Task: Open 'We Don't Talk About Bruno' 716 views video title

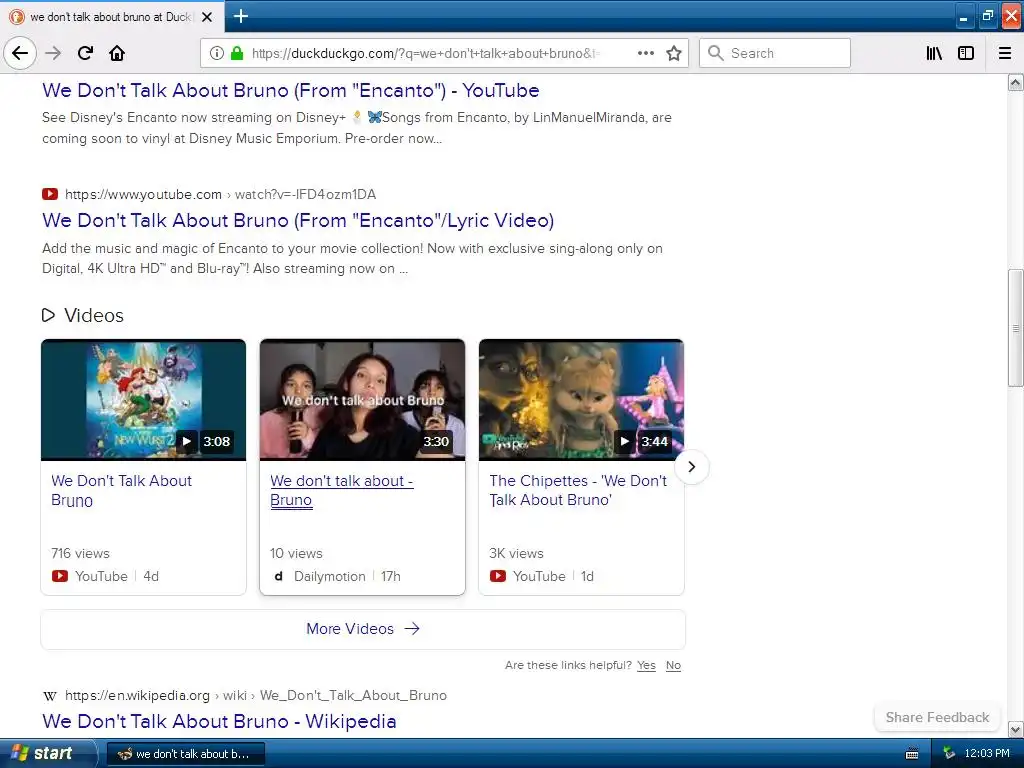Action: pyautogui.click(x=121, y=490)
